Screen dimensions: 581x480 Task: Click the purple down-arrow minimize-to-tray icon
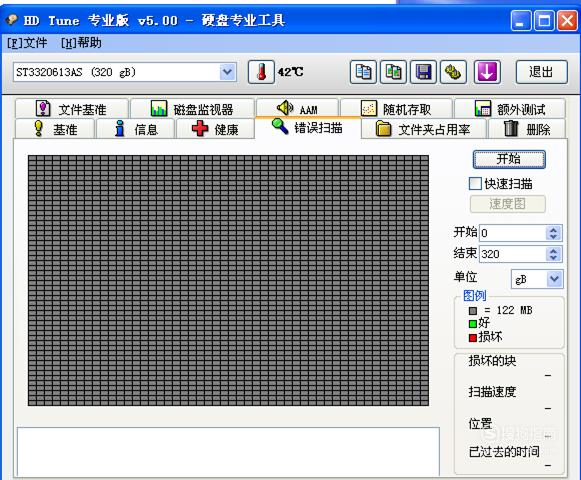(487, 72)
